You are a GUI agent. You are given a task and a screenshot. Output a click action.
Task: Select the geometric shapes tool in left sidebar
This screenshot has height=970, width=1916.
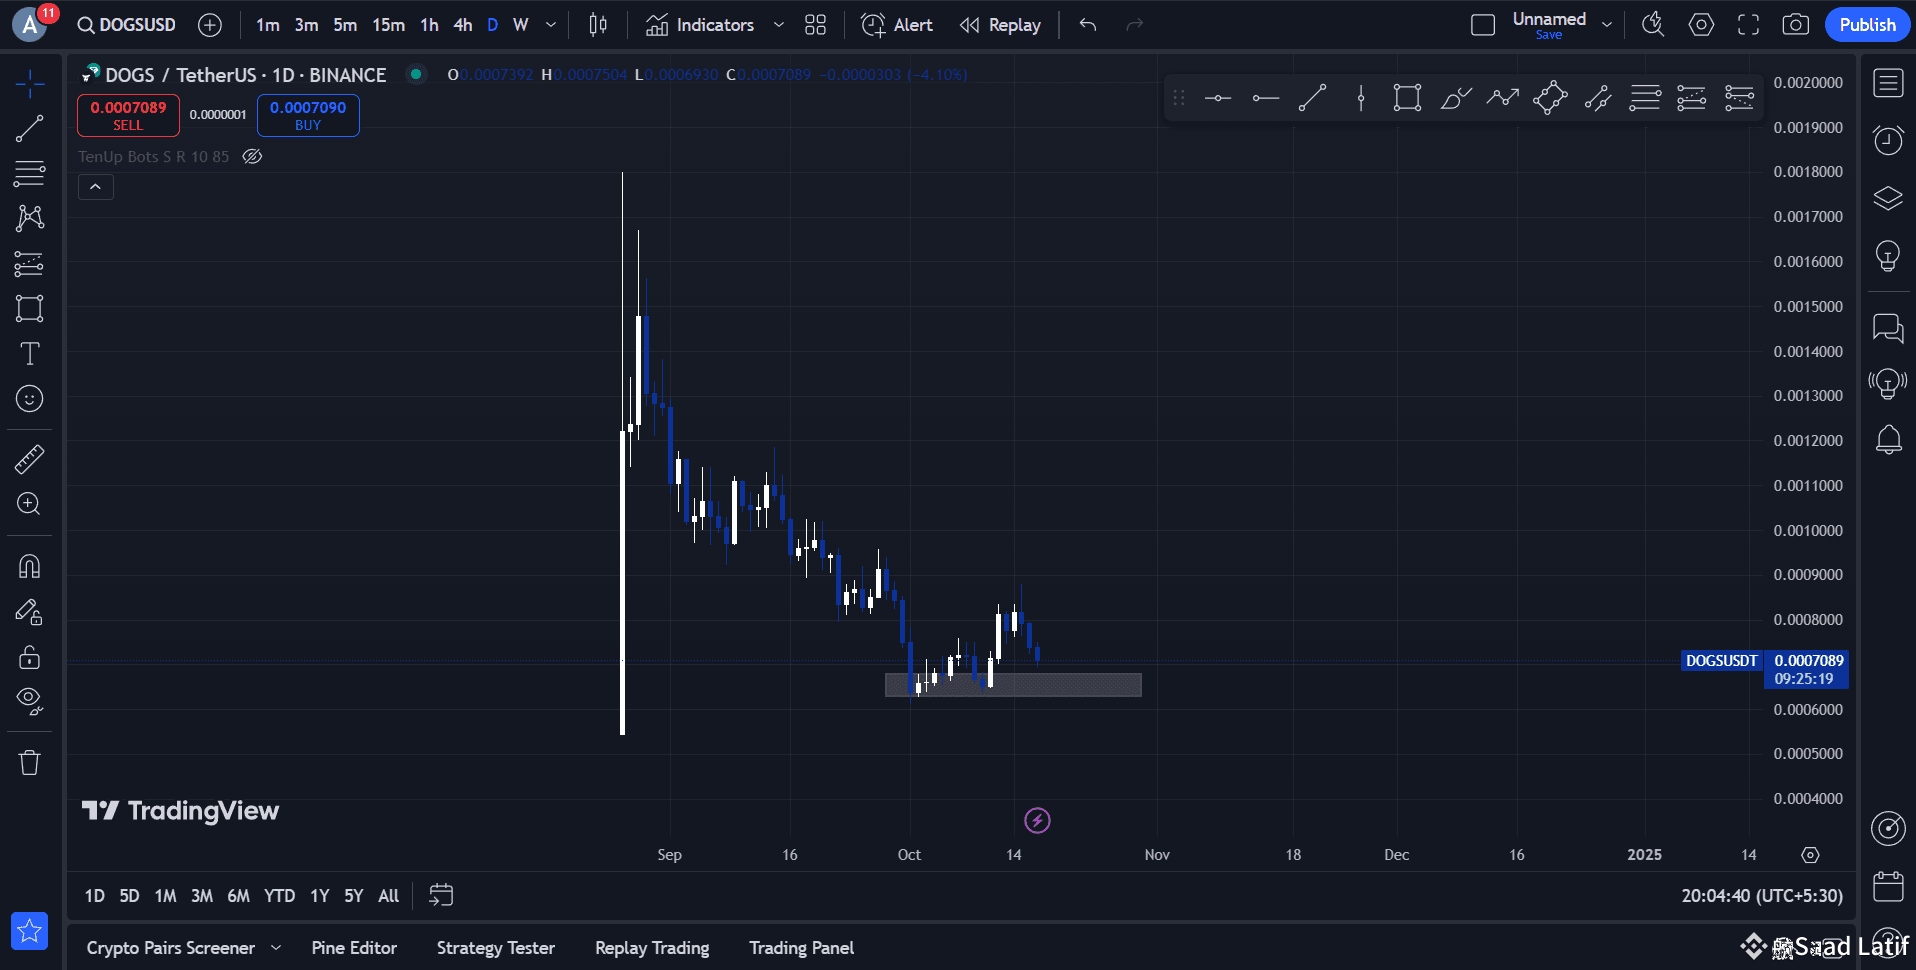pos(30,308)
